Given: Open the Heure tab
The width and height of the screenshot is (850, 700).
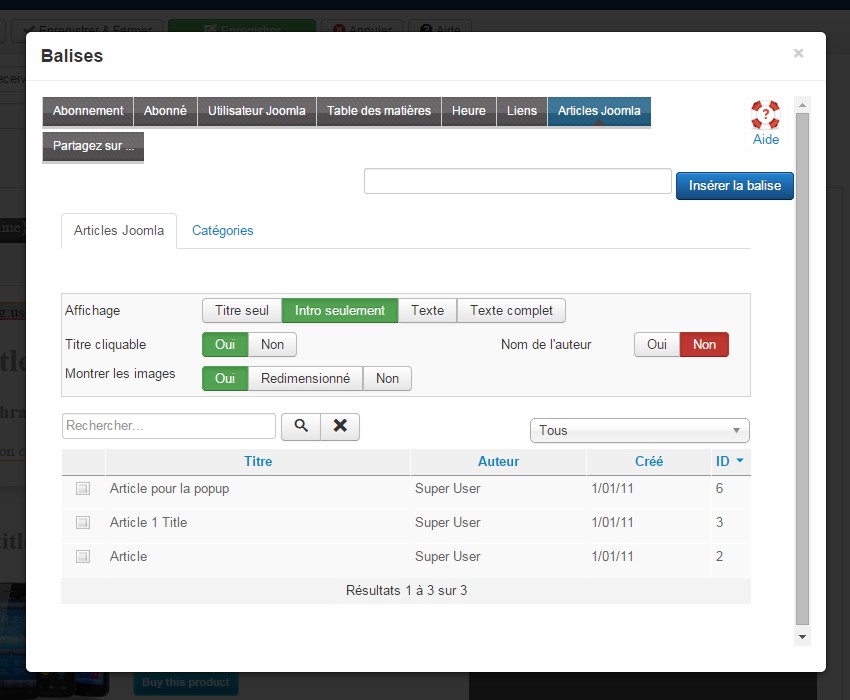Looking at the screenshot, I should click(469, 111).
